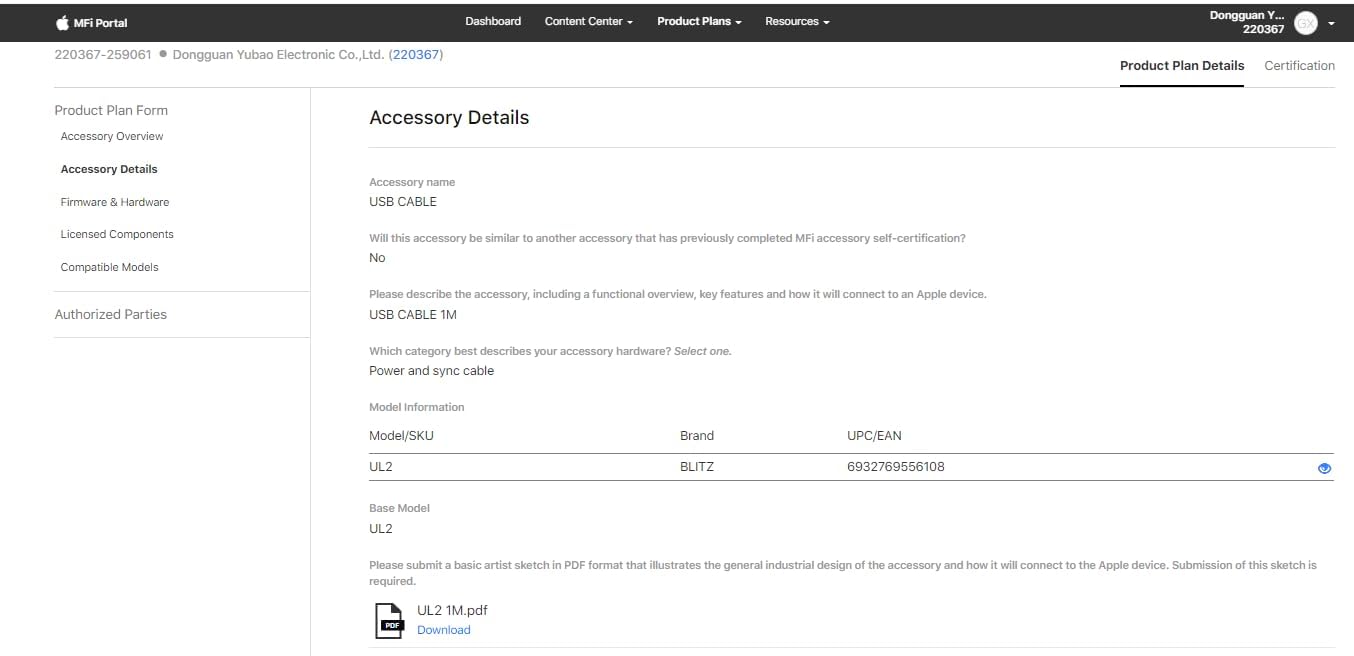Screen dimensions: 1354x656
Task: Select the Product Plan Details tab
Action: (1182, 65)
